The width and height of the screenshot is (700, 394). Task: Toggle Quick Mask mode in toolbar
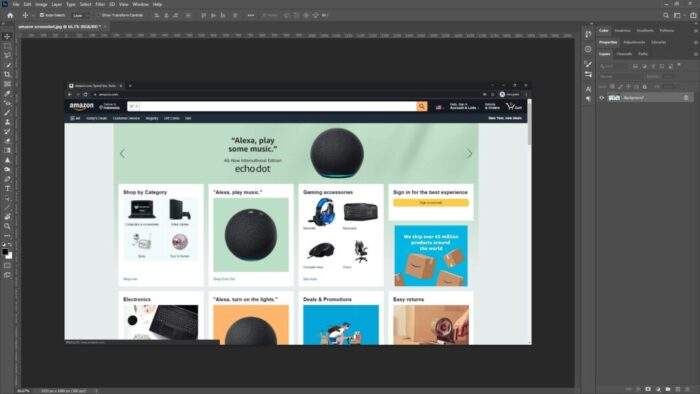tap(7, 266)
